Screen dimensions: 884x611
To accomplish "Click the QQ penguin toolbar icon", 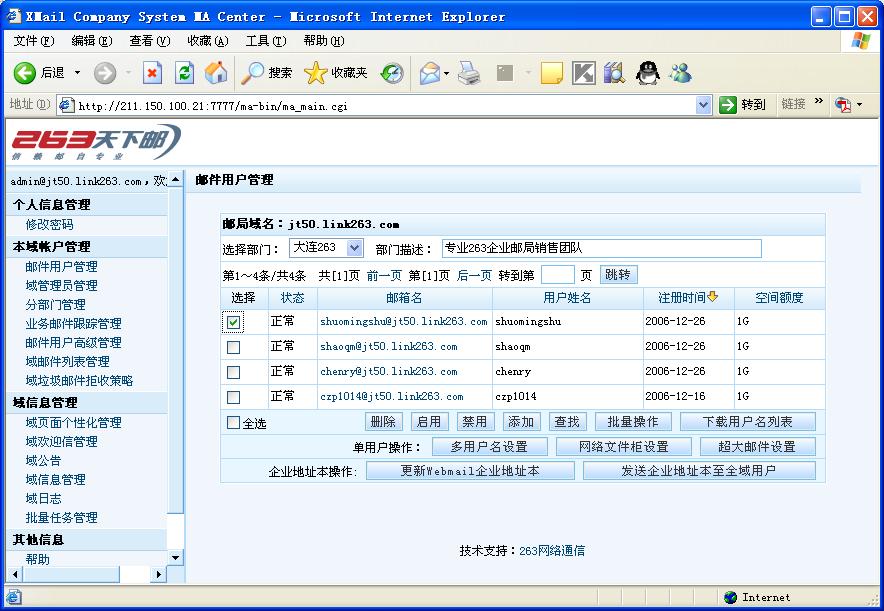I will tap(648, 73).
